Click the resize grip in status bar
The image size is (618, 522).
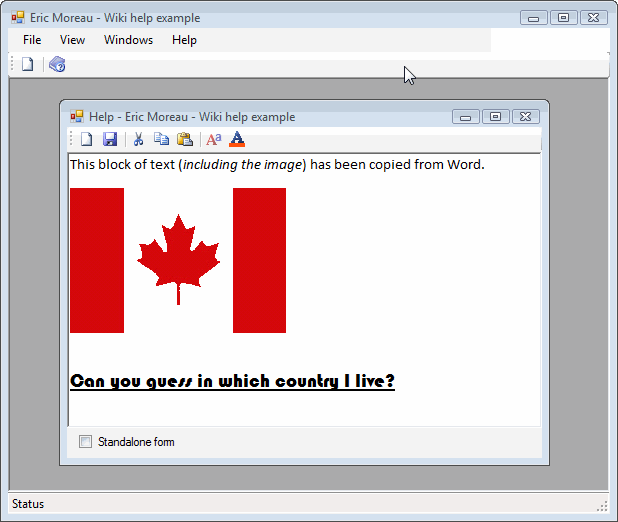[602, 506]
